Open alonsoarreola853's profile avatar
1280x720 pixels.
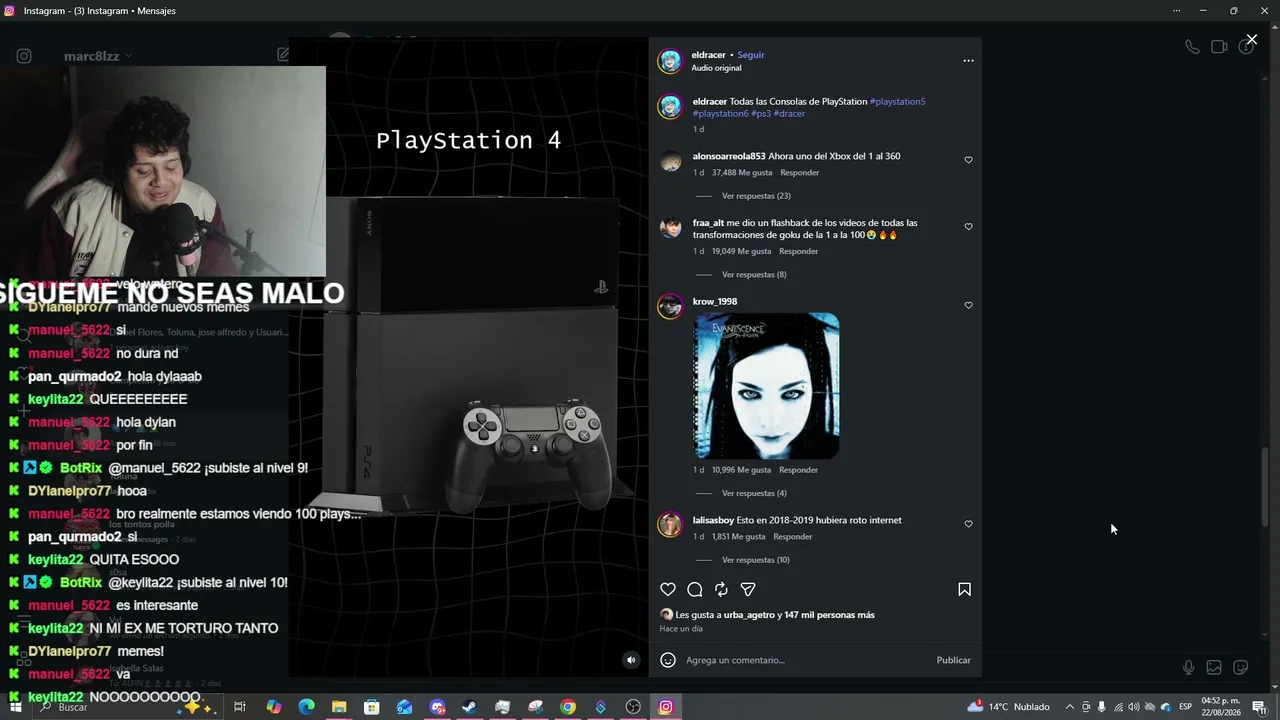(x=670, y=162)
